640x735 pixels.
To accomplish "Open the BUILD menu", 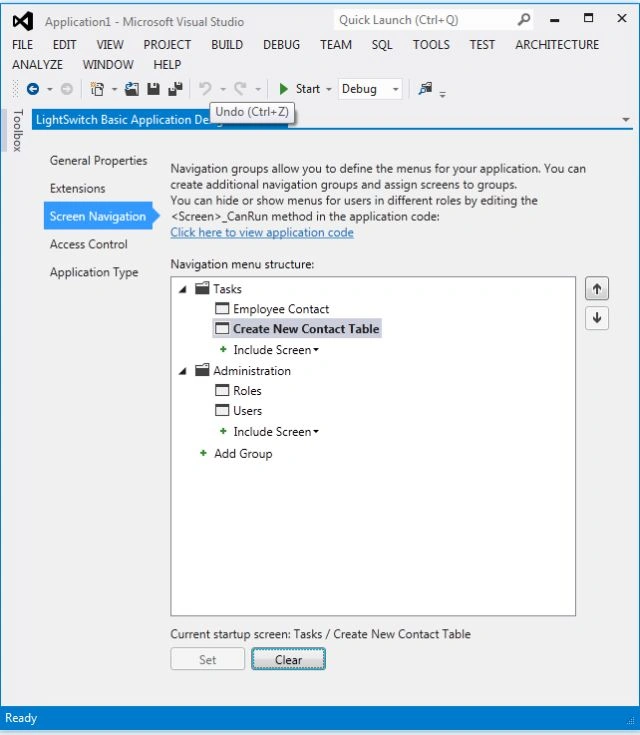I will tap(227, 45).
